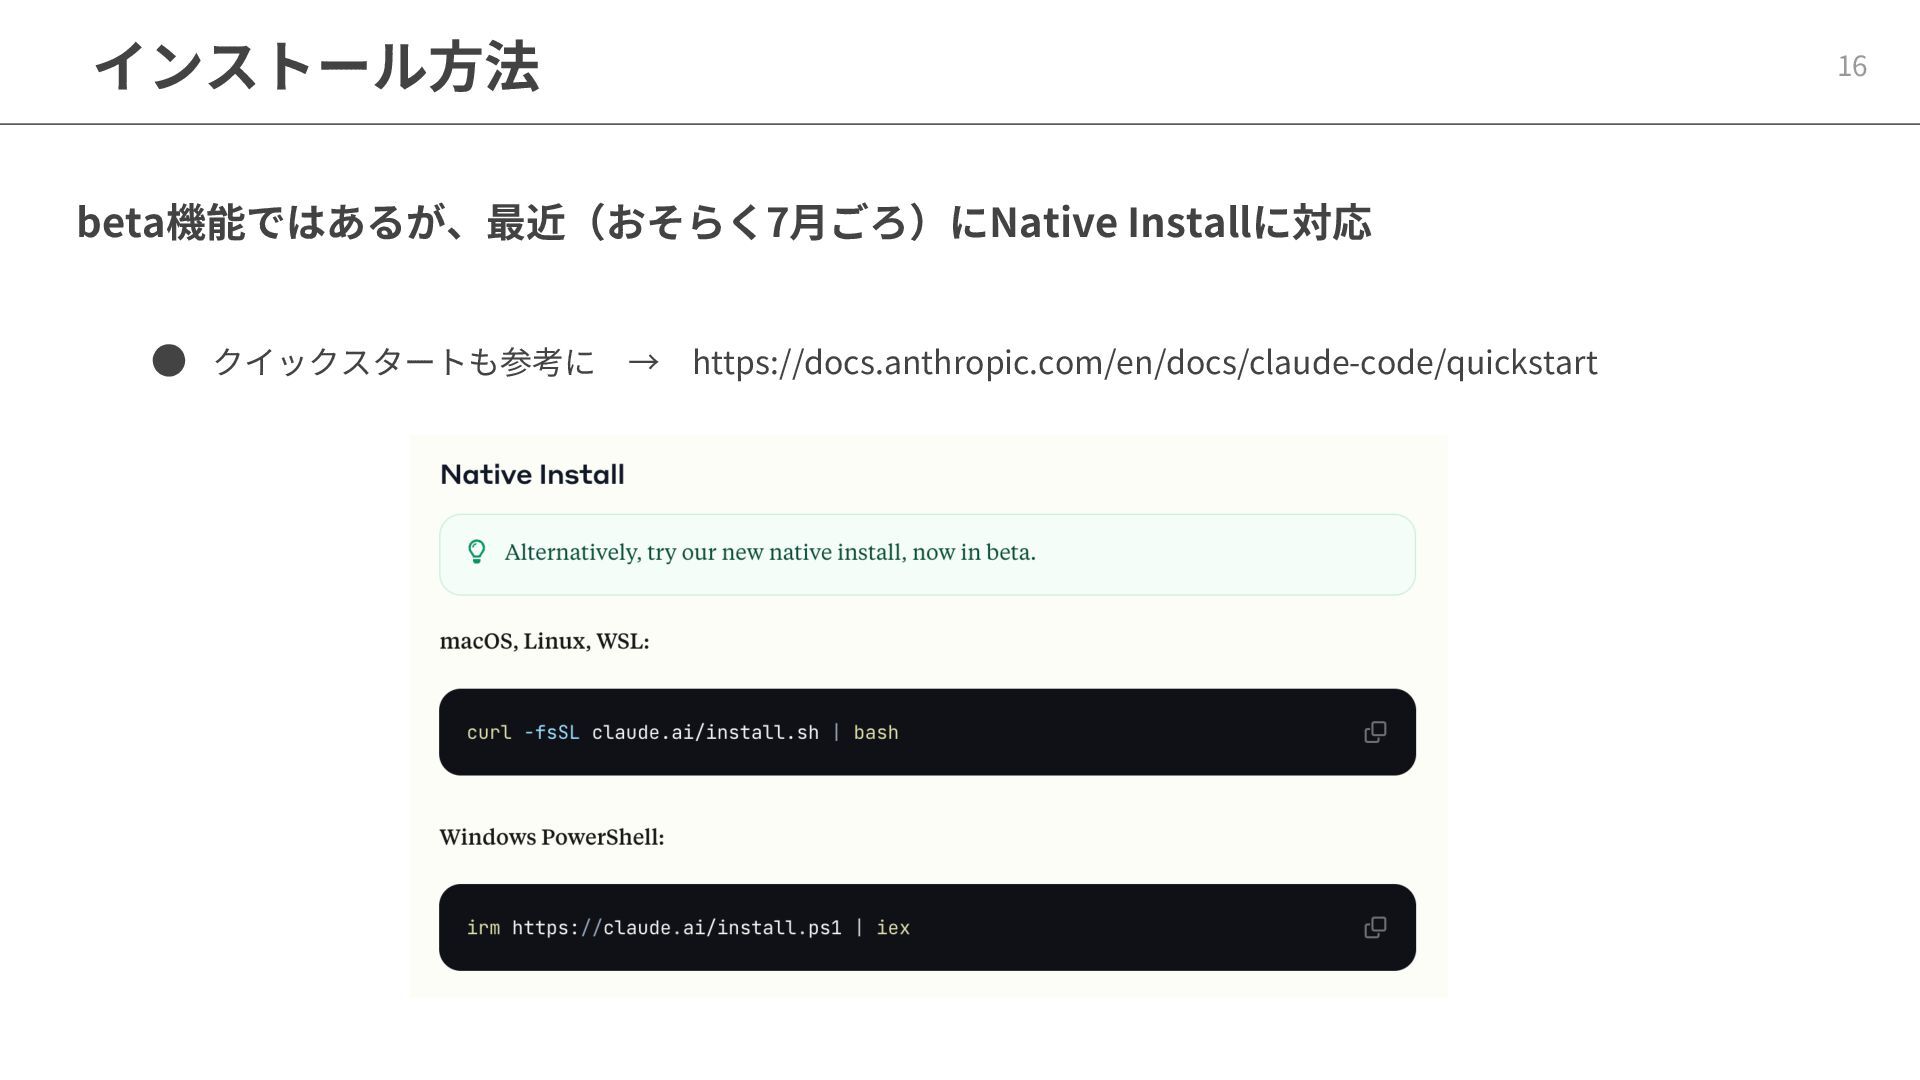Click the 'クイックスタートも参考に' bullet text
Image resolution: width=1920 pixels, height=1080 pixels.
[x=404, y=361]
